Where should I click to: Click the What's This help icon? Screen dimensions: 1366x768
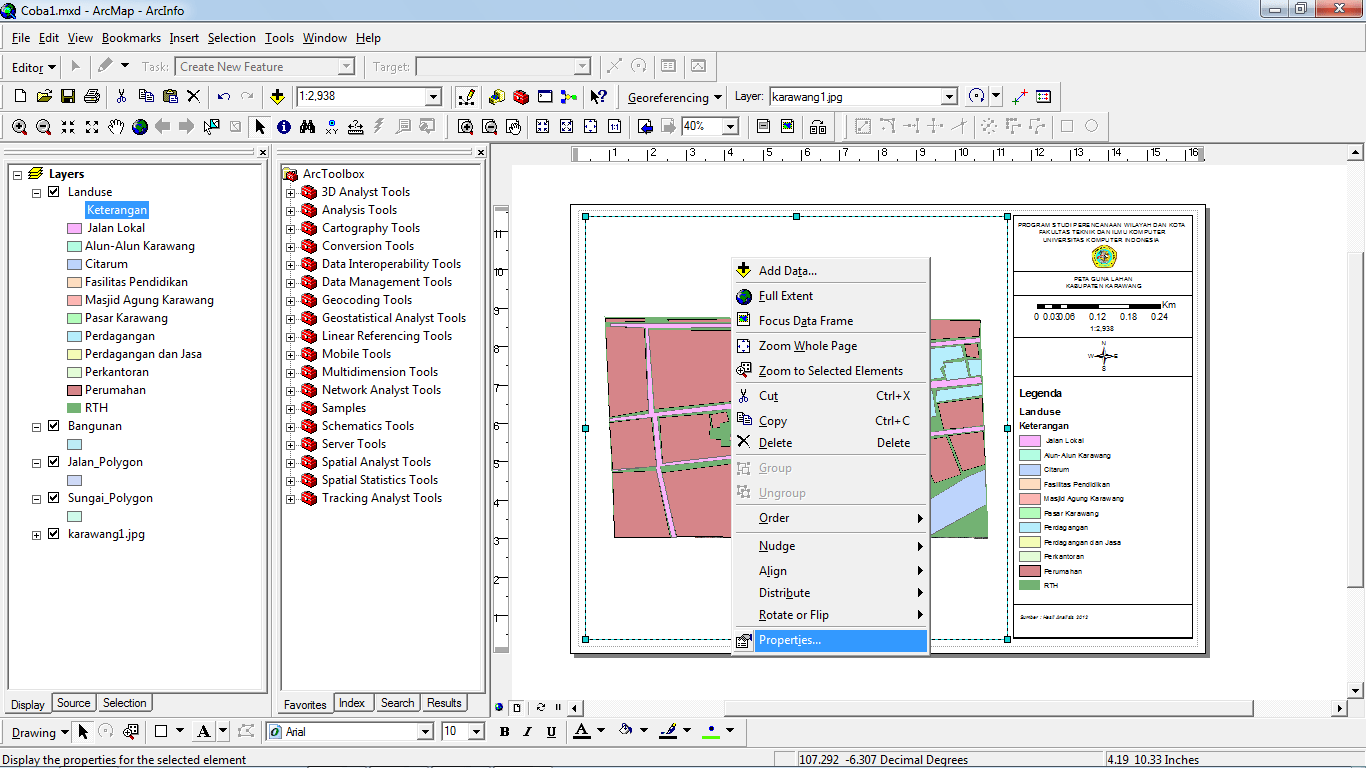point(598,97)
